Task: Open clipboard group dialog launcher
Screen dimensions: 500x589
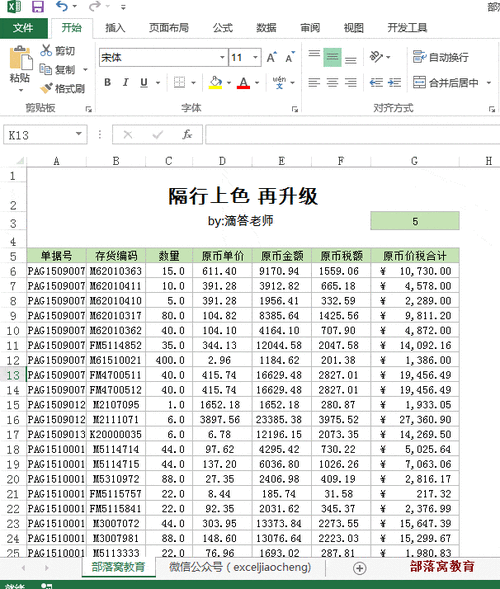Action: click(x=89, y=109)
